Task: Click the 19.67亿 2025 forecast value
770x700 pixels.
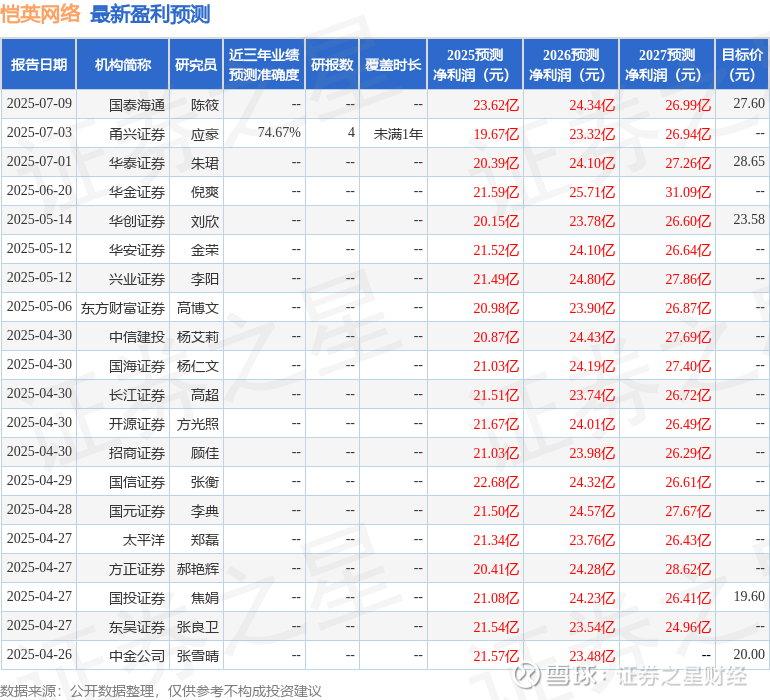Action: coord(496,134)
